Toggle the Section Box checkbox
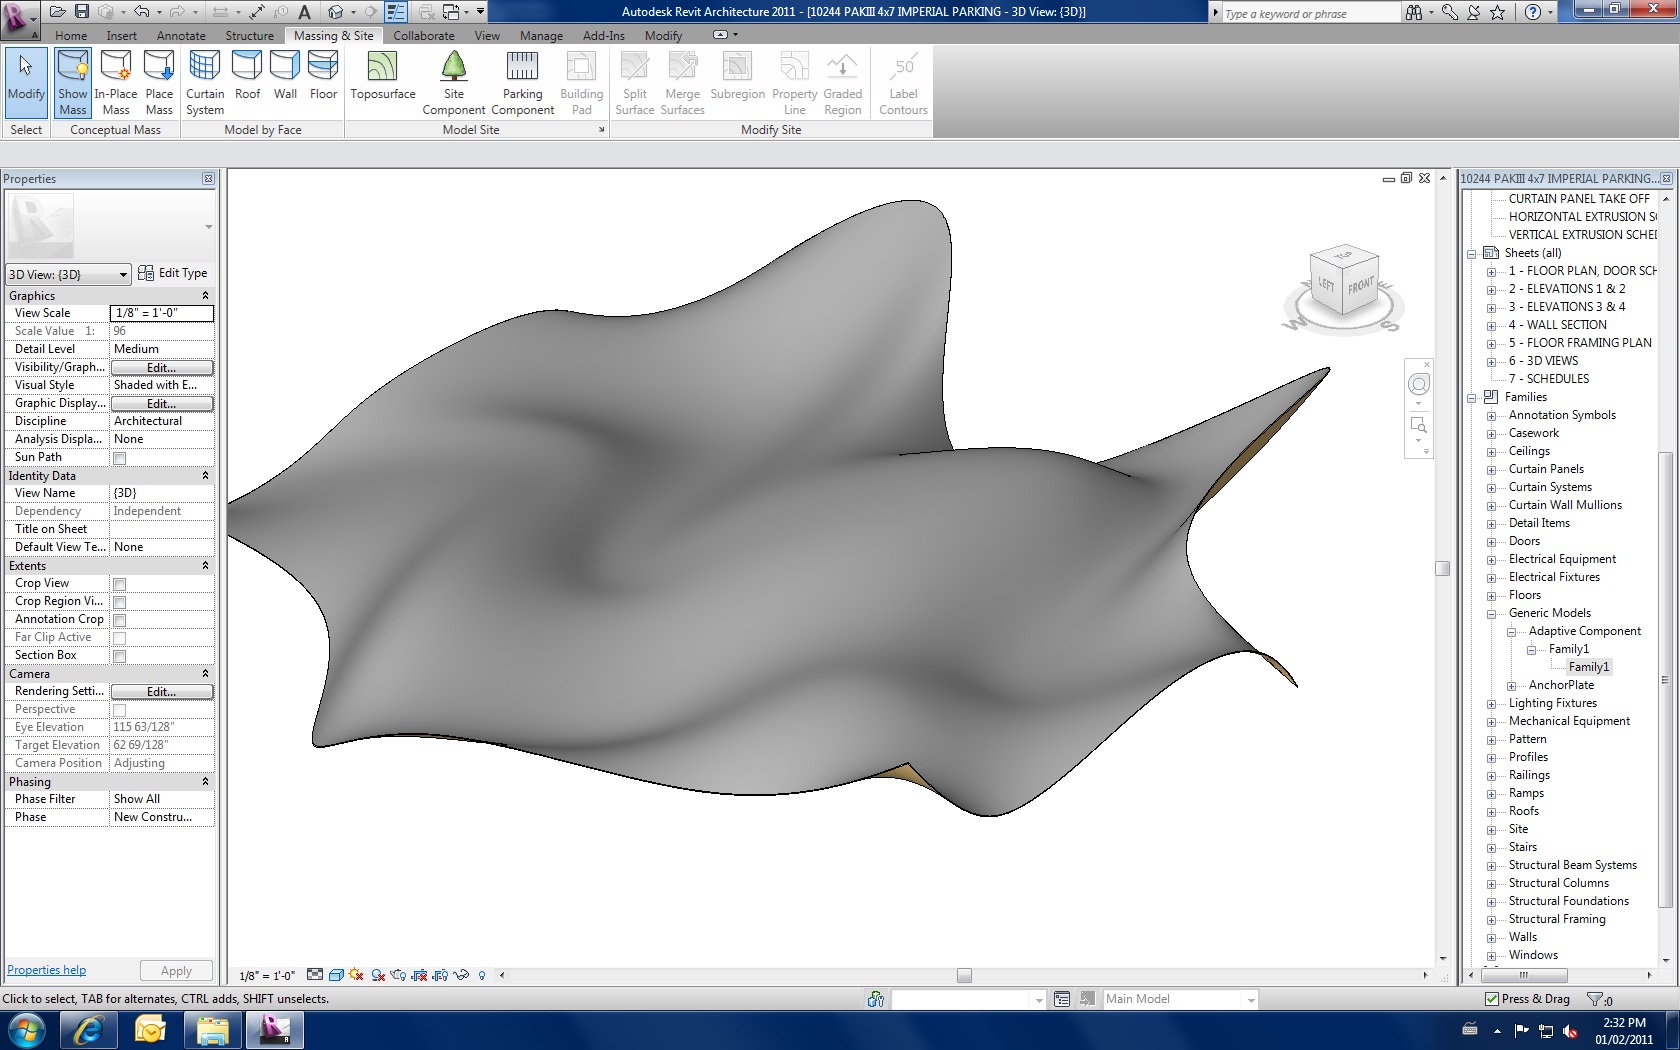This screenshot has height=1050, width=1680. coord(120,656)
